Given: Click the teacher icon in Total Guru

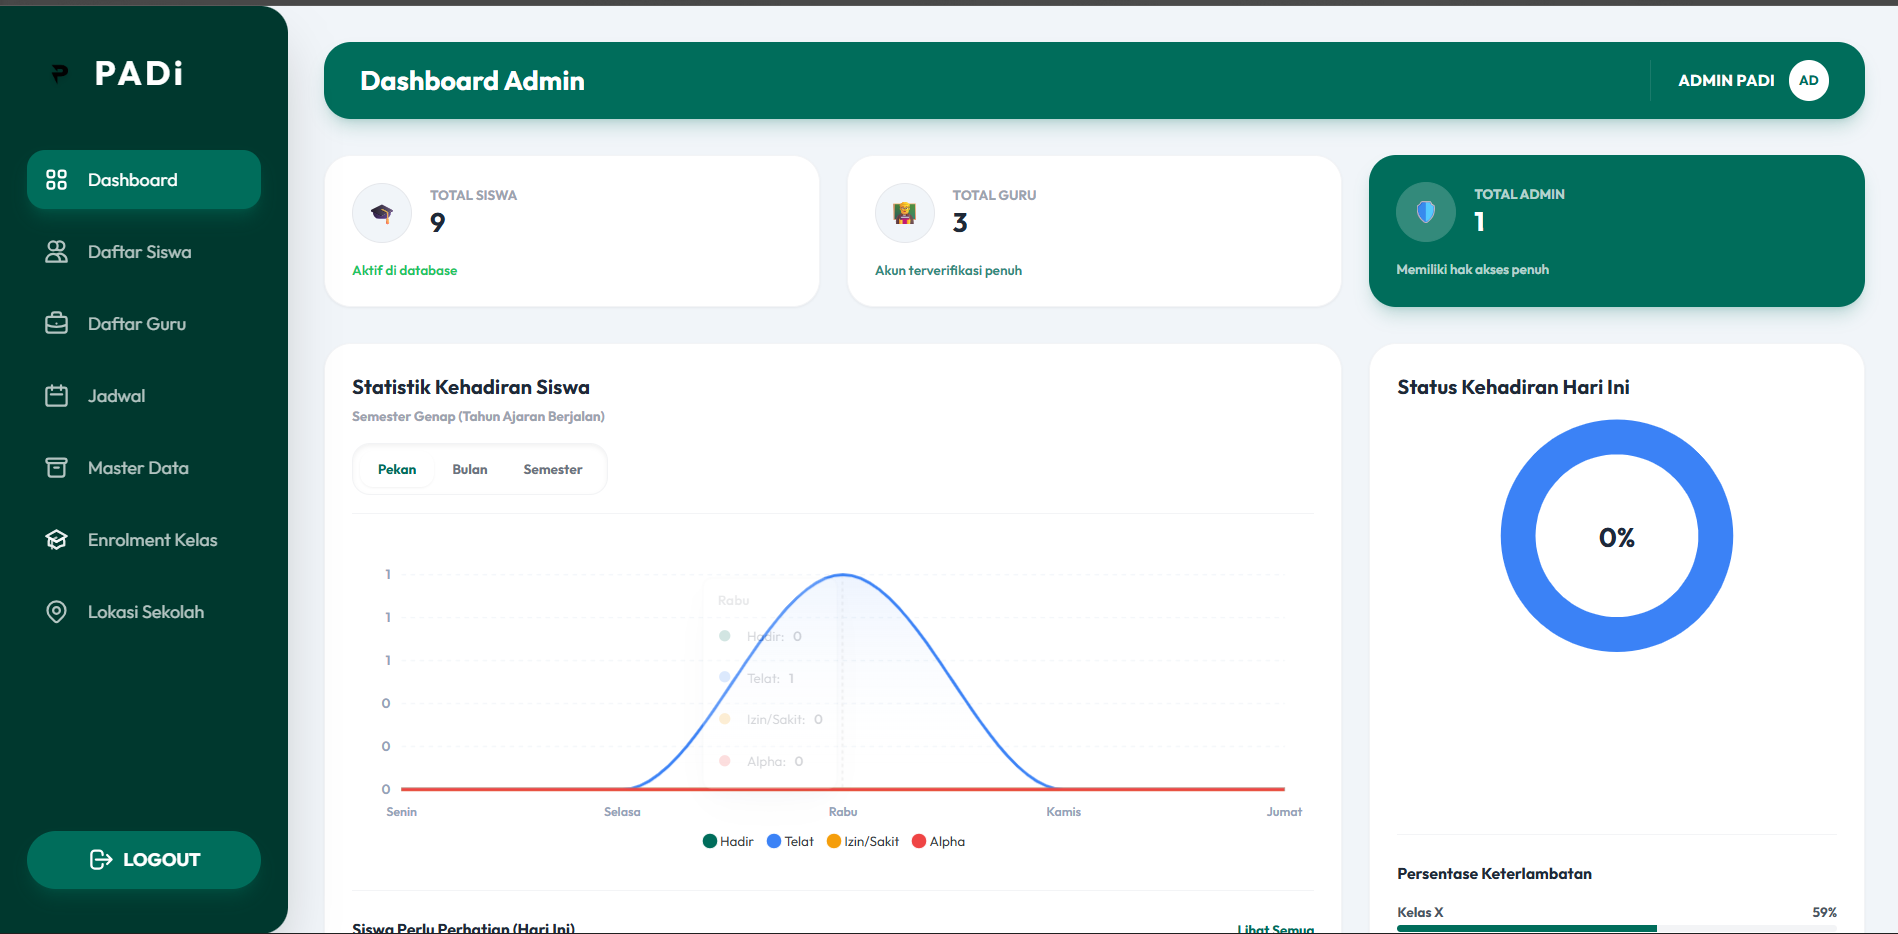Looking at the screenshot, I should tap(905, 213).
